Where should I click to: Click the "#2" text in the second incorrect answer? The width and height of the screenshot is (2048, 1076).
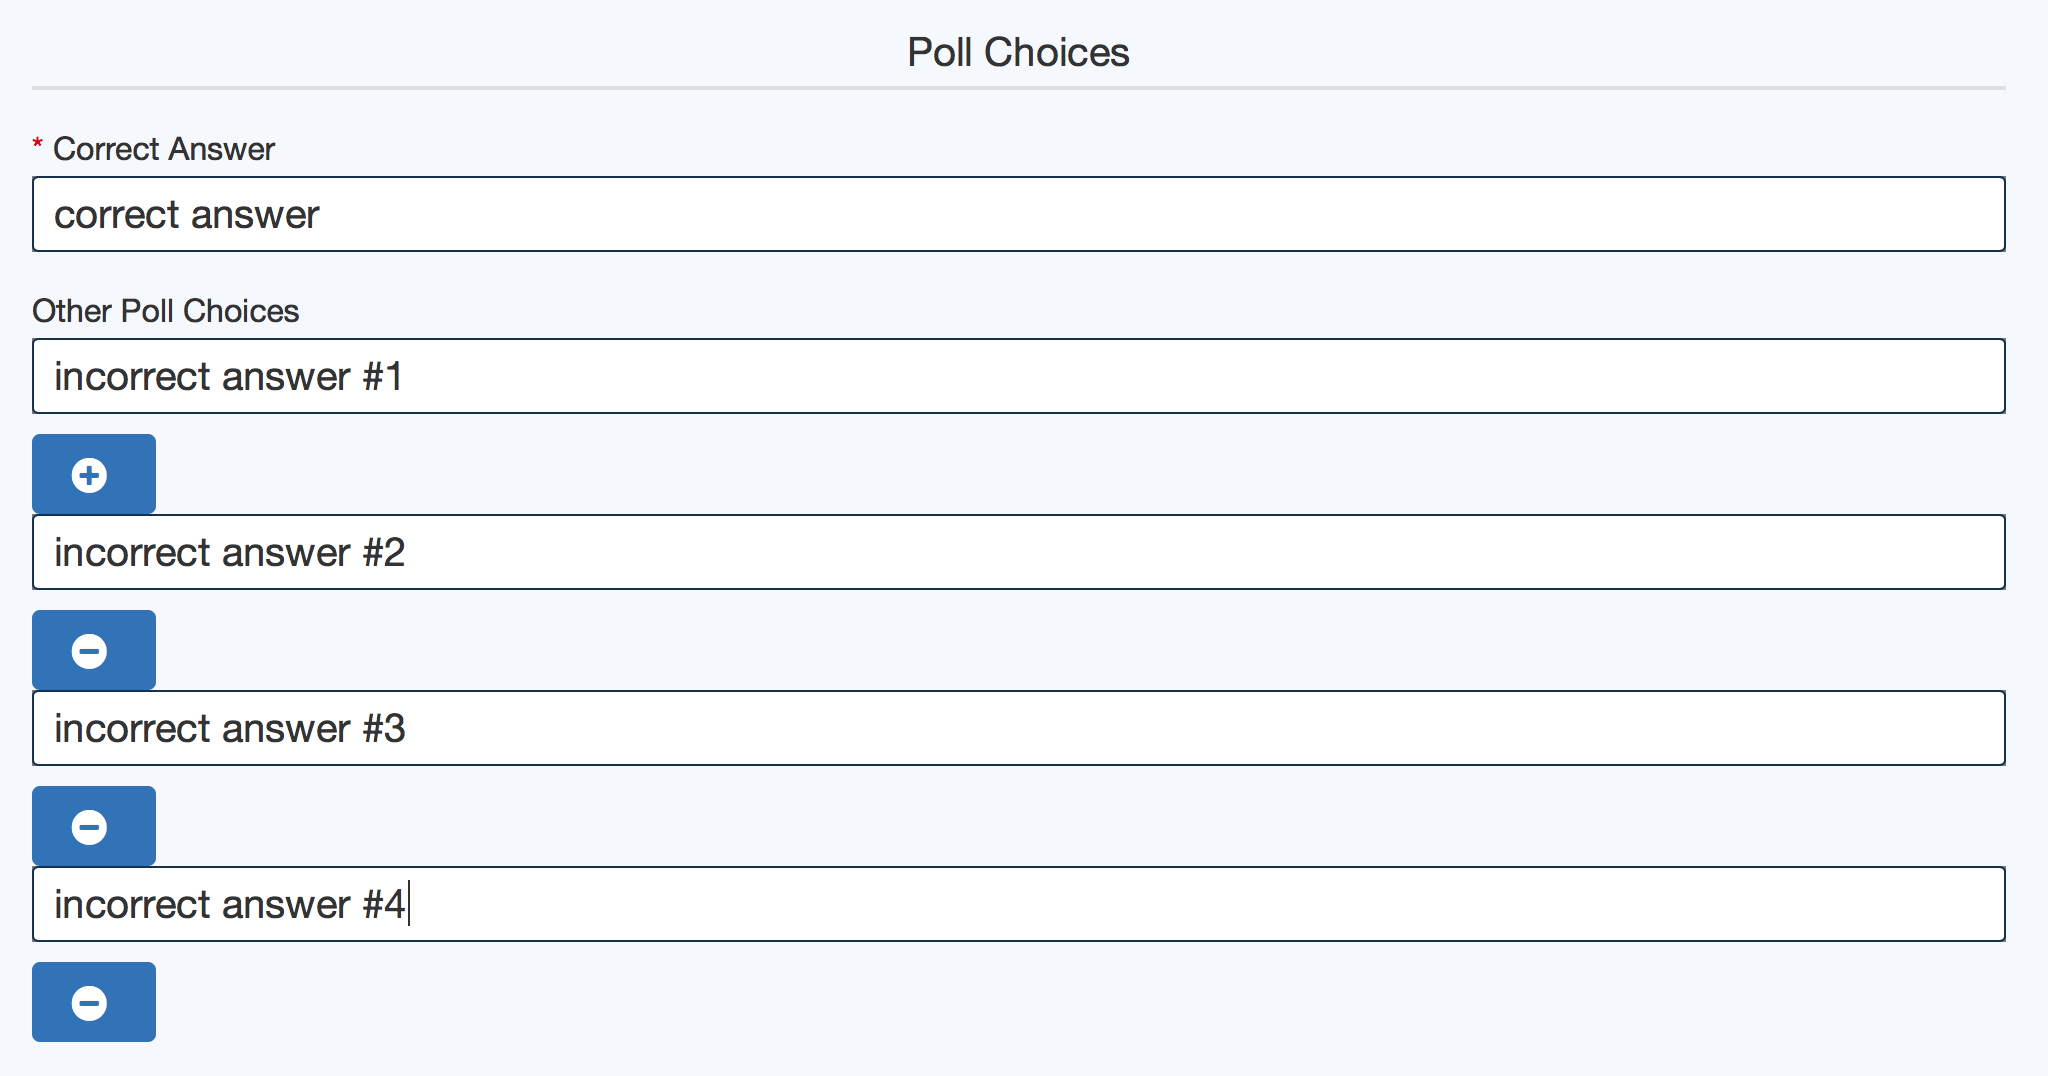click(x=384, y=553)
